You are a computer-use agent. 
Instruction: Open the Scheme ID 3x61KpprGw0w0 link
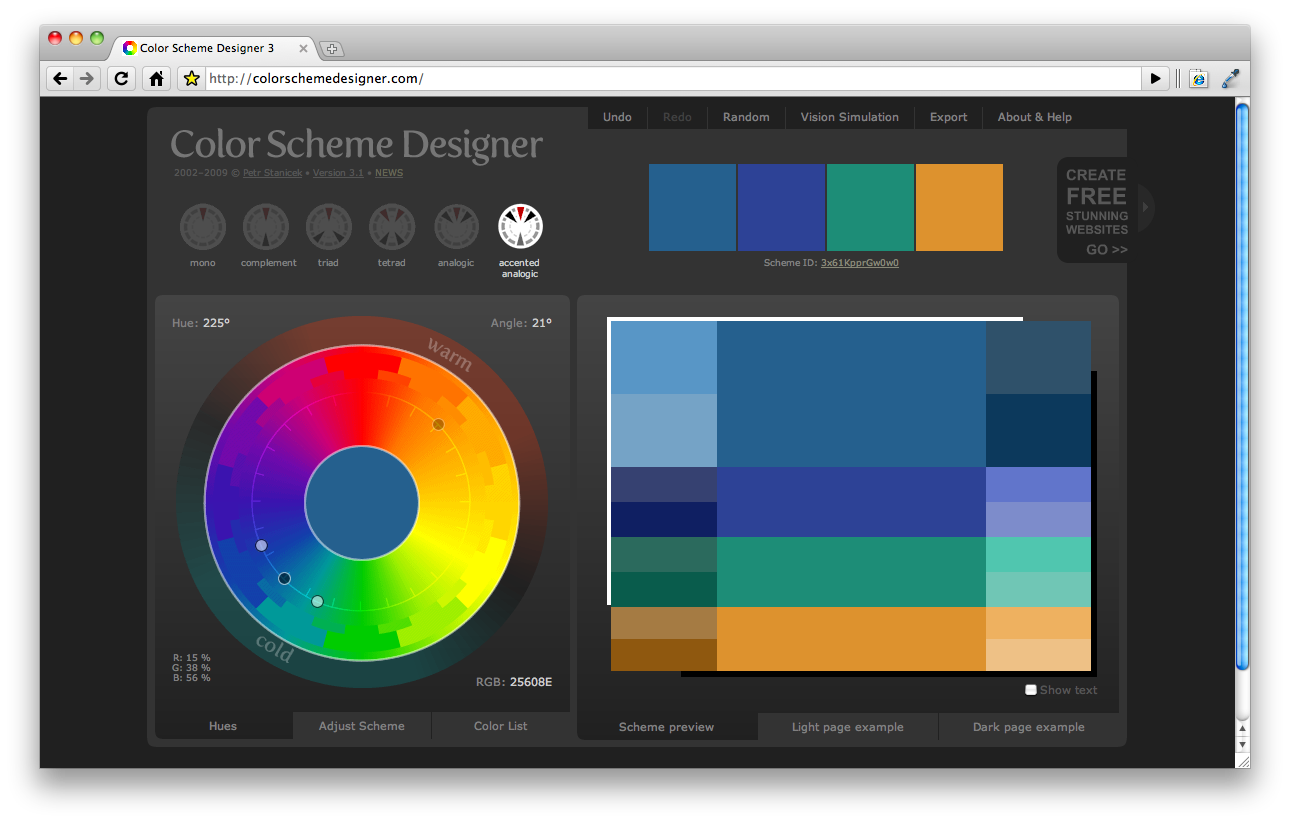[x=860, y=263]
